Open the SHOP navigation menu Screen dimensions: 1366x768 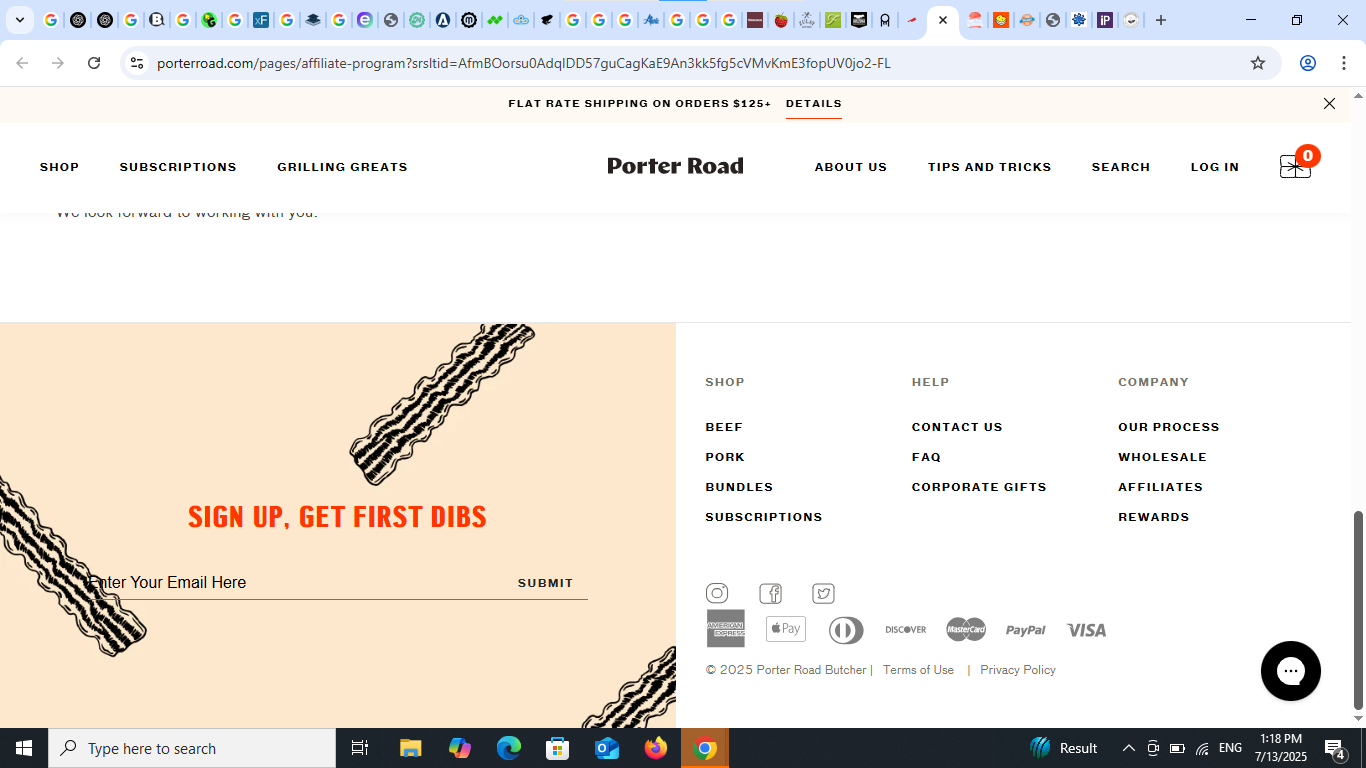click(x=59, y=167)
